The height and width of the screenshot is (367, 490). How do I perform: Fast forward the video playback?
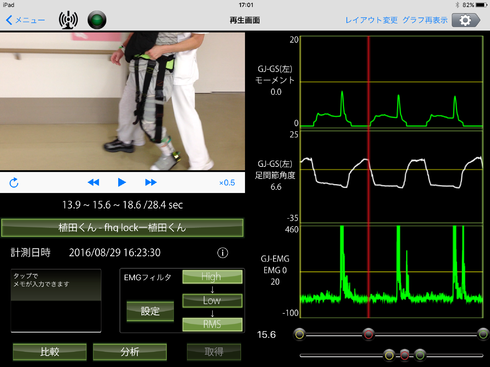[151, 182]
